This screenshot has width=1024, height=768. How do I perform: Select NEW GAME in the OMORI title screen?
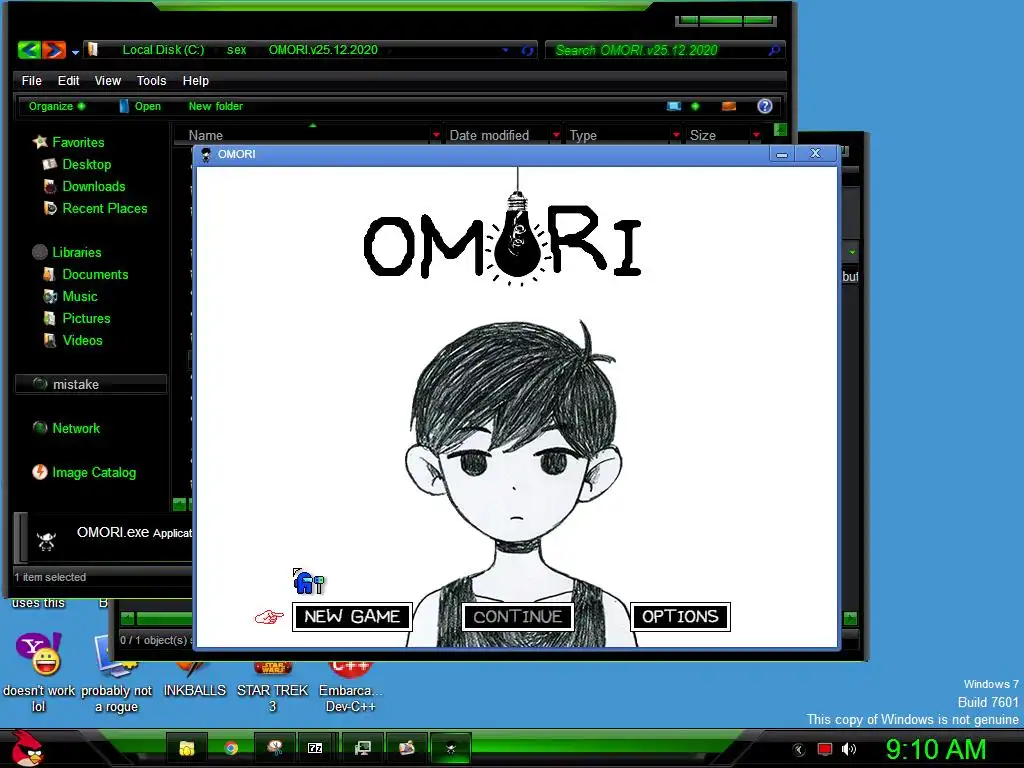[x=352, y=616]
